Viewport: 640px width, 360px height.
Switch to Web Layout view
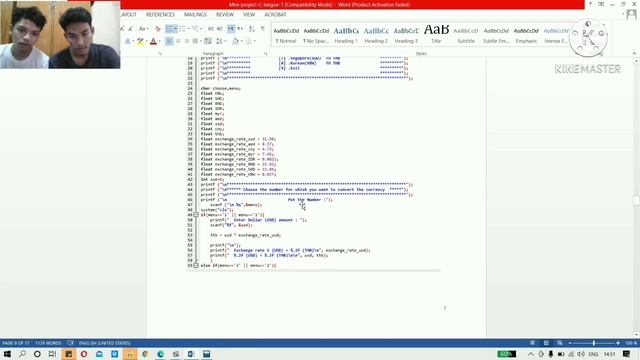coord(560,343)
